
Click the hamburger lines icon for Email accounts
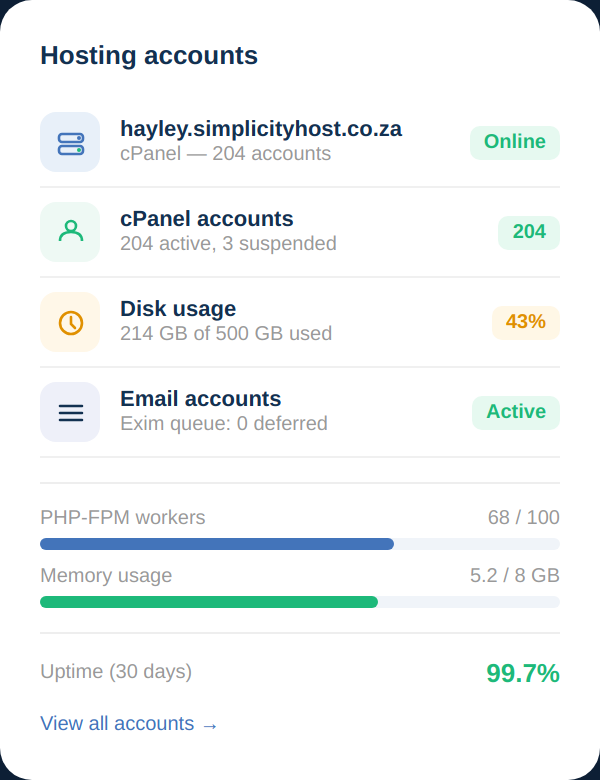point(70,412)
